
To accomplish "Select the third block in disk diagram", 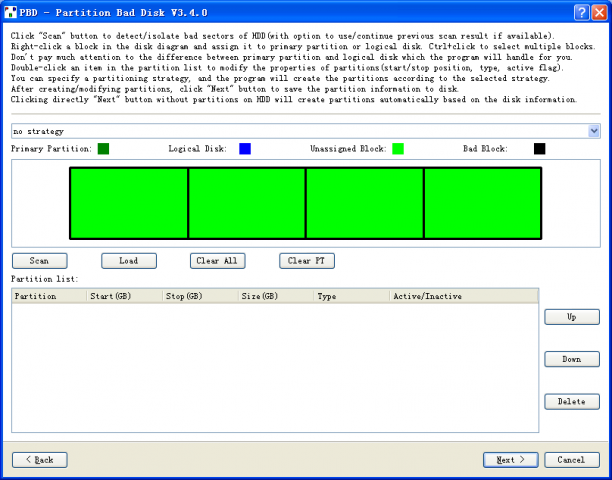I will [x=365, y=203].
